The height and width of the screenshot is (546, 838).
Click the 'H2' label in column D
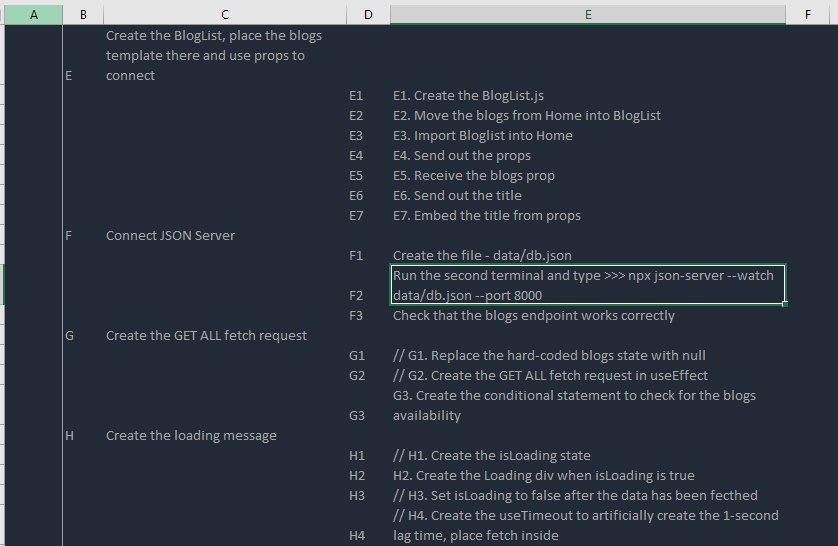357,475
